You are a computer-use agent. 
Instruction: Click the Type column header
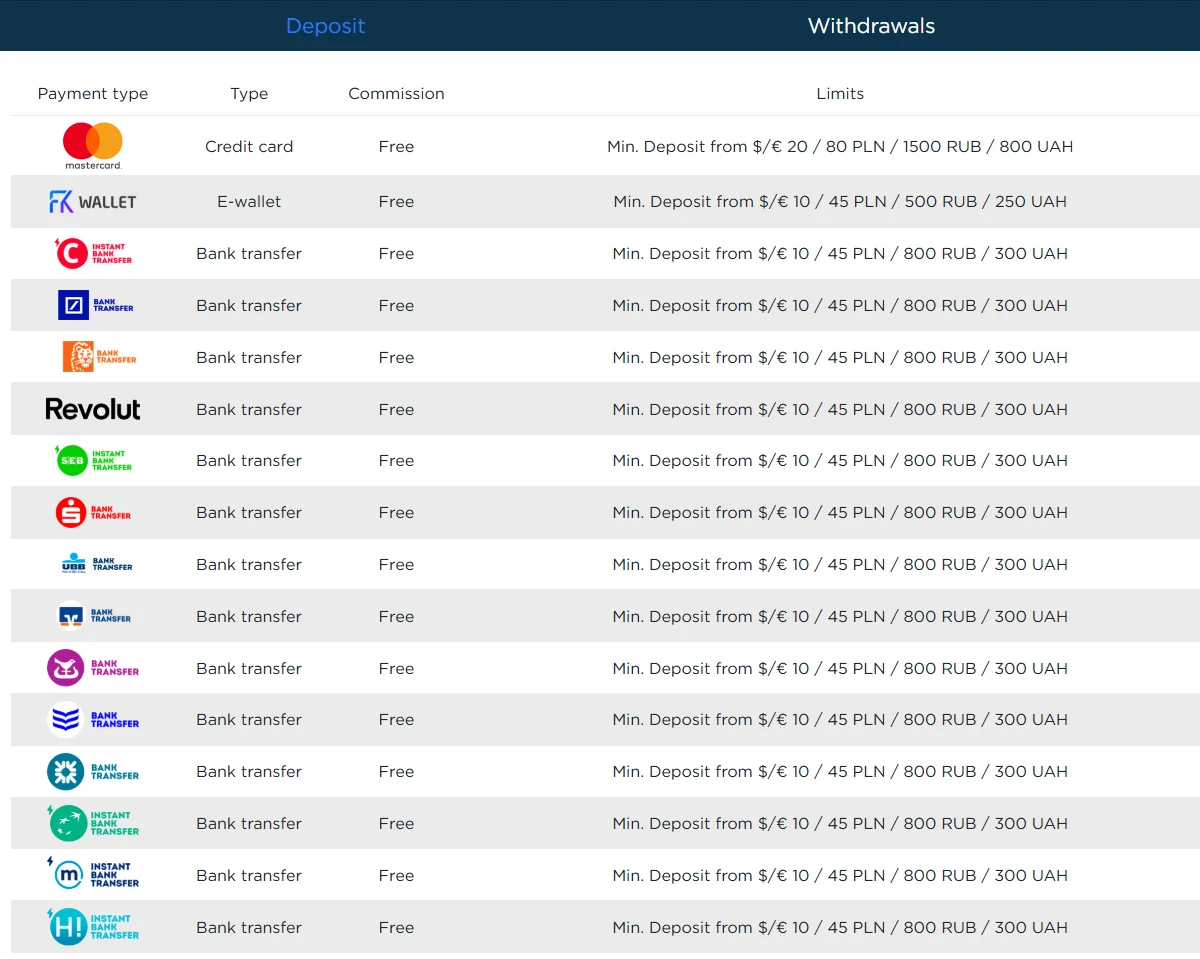coord(249,94)
